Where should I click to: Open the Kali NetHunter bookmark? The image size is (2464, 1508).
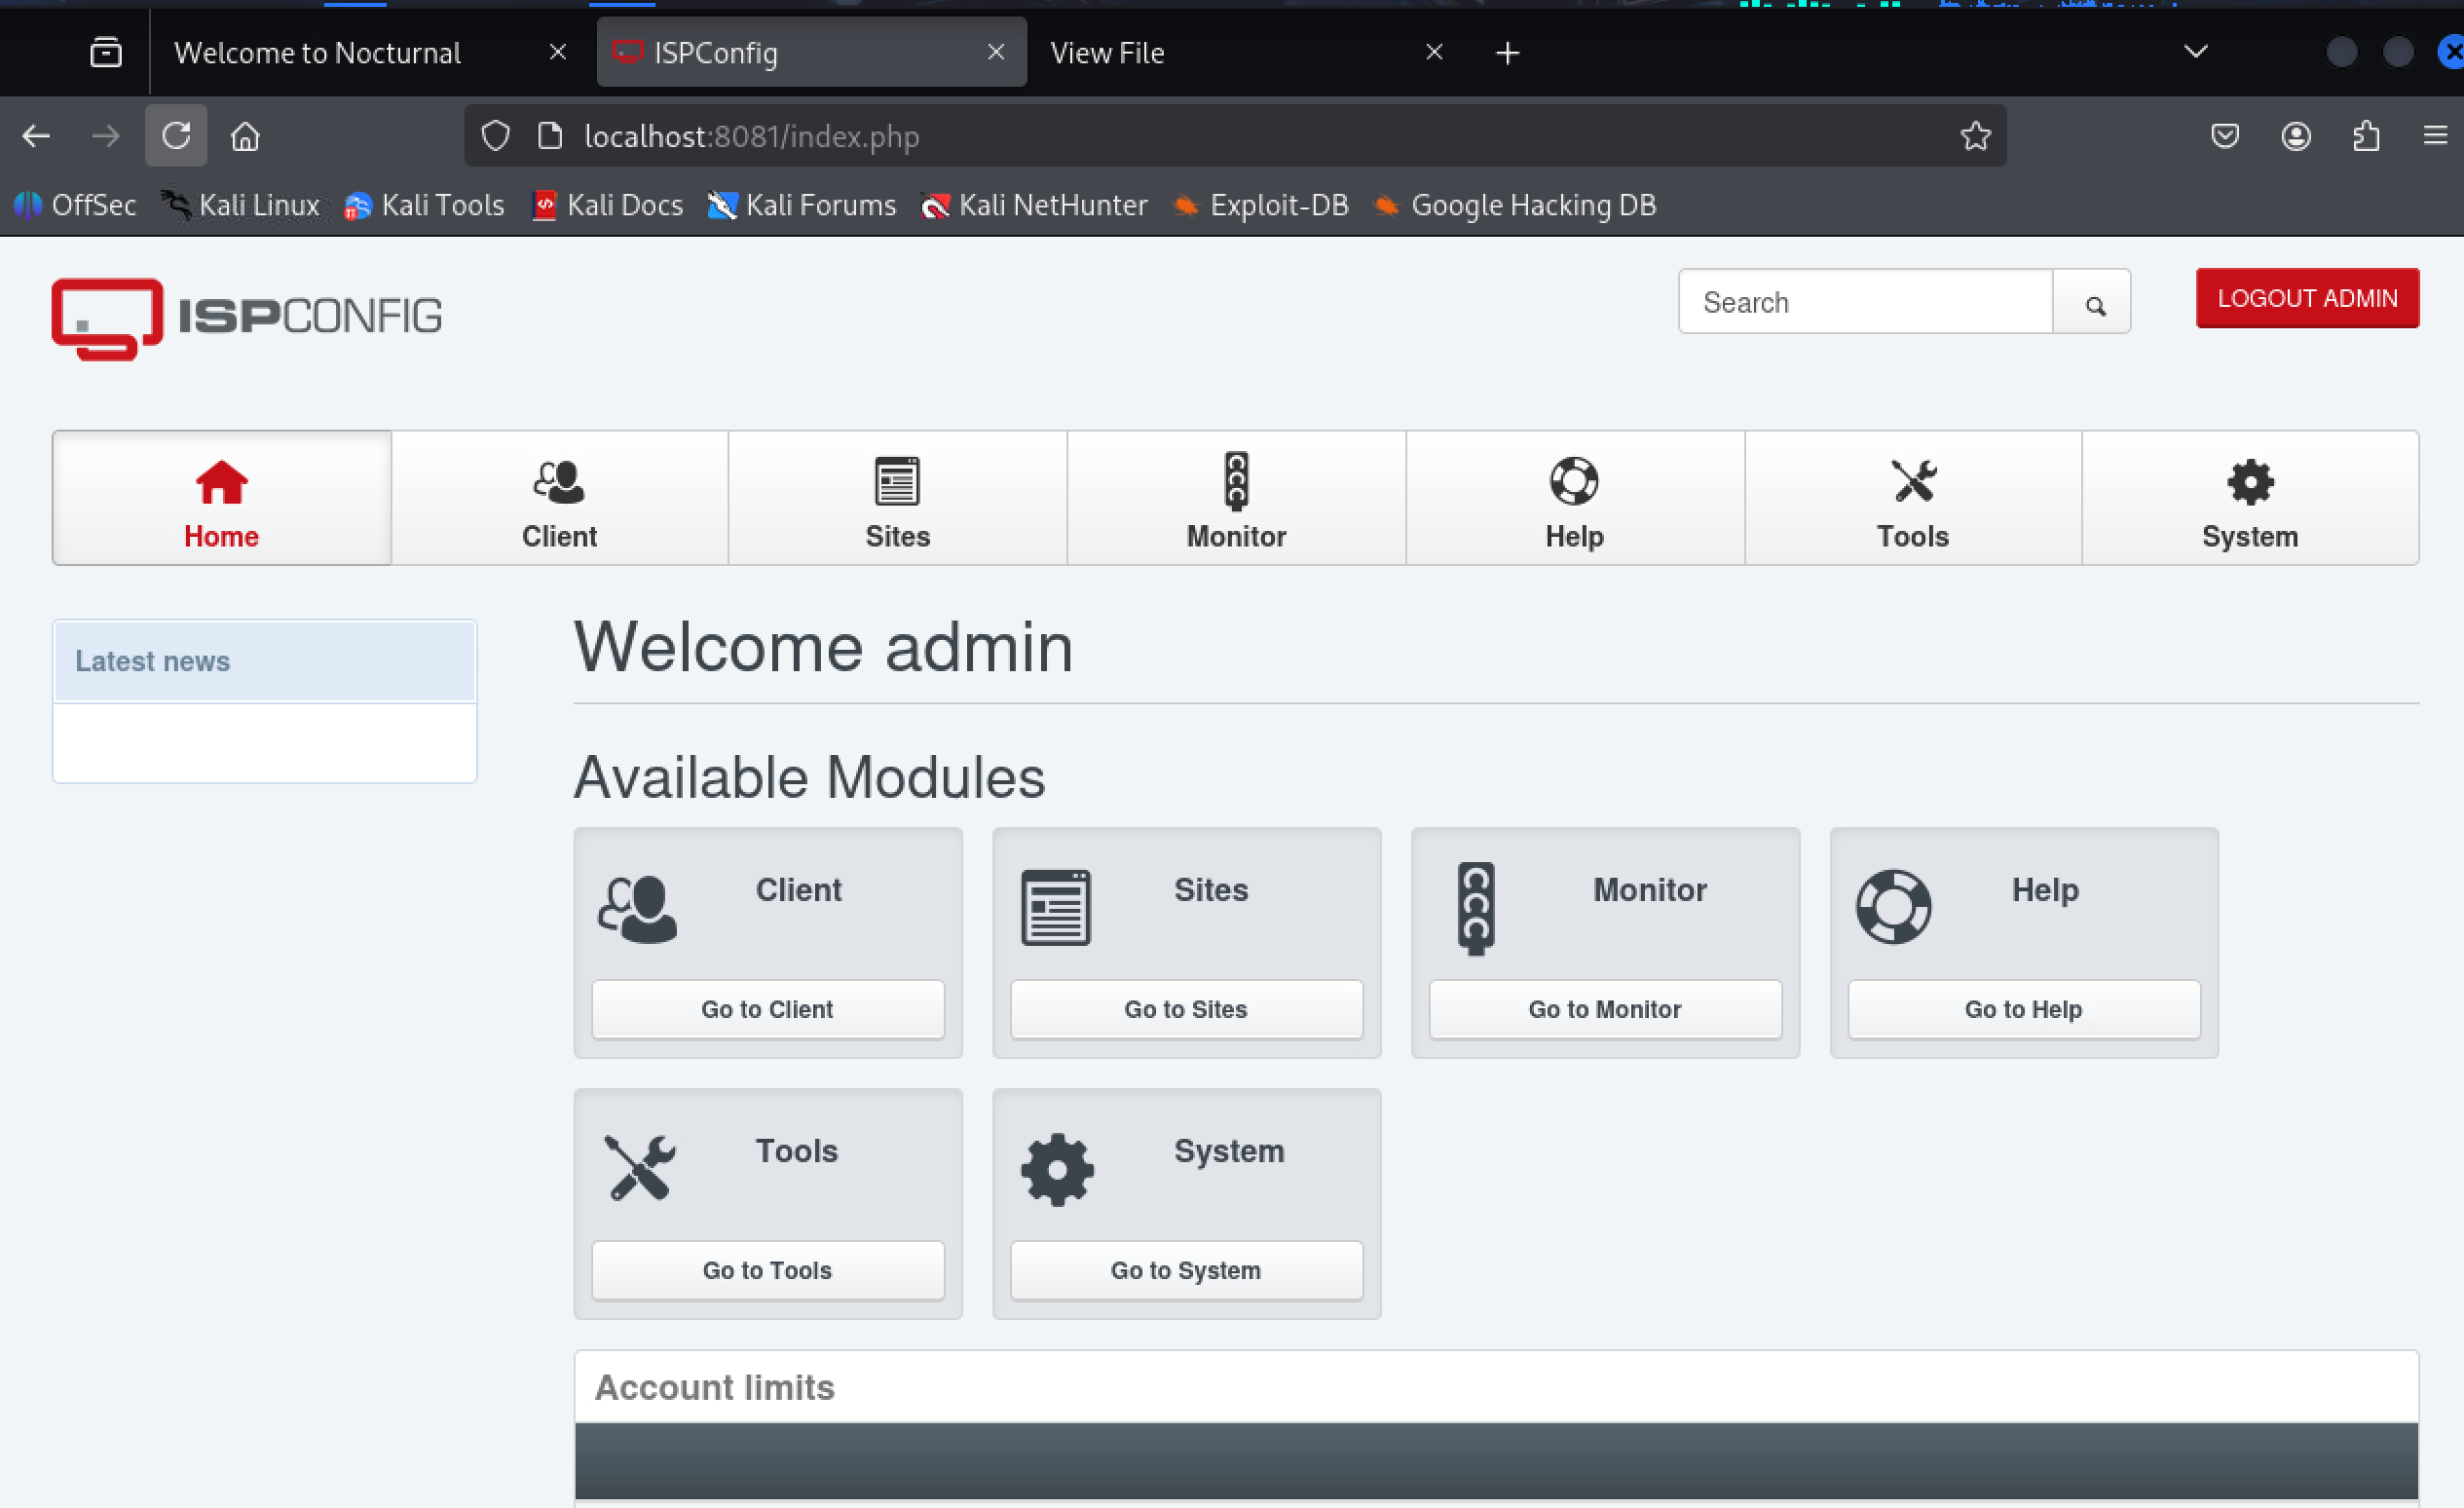(1034, 205)
